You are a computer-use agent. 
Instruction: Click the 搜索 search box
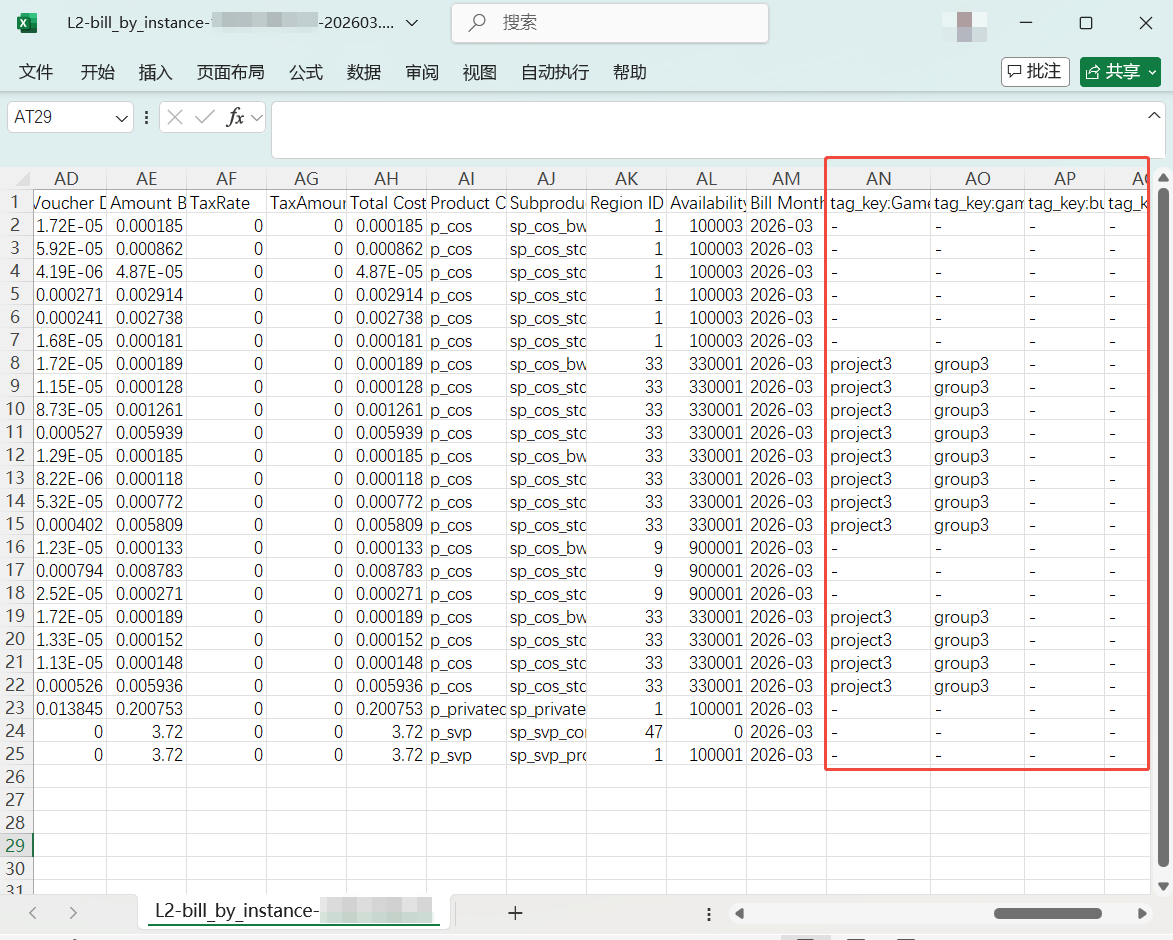[610, 23]
